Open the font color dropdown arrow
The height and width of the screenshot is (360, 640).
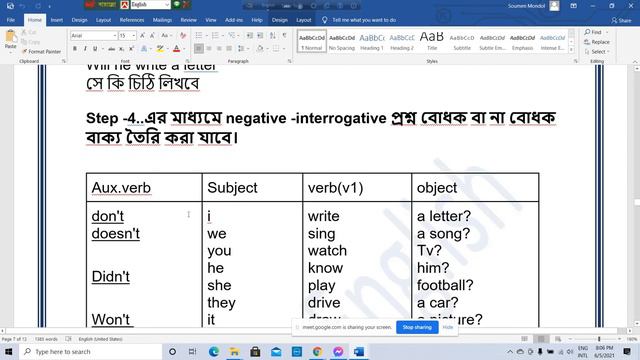coord(184,49)
